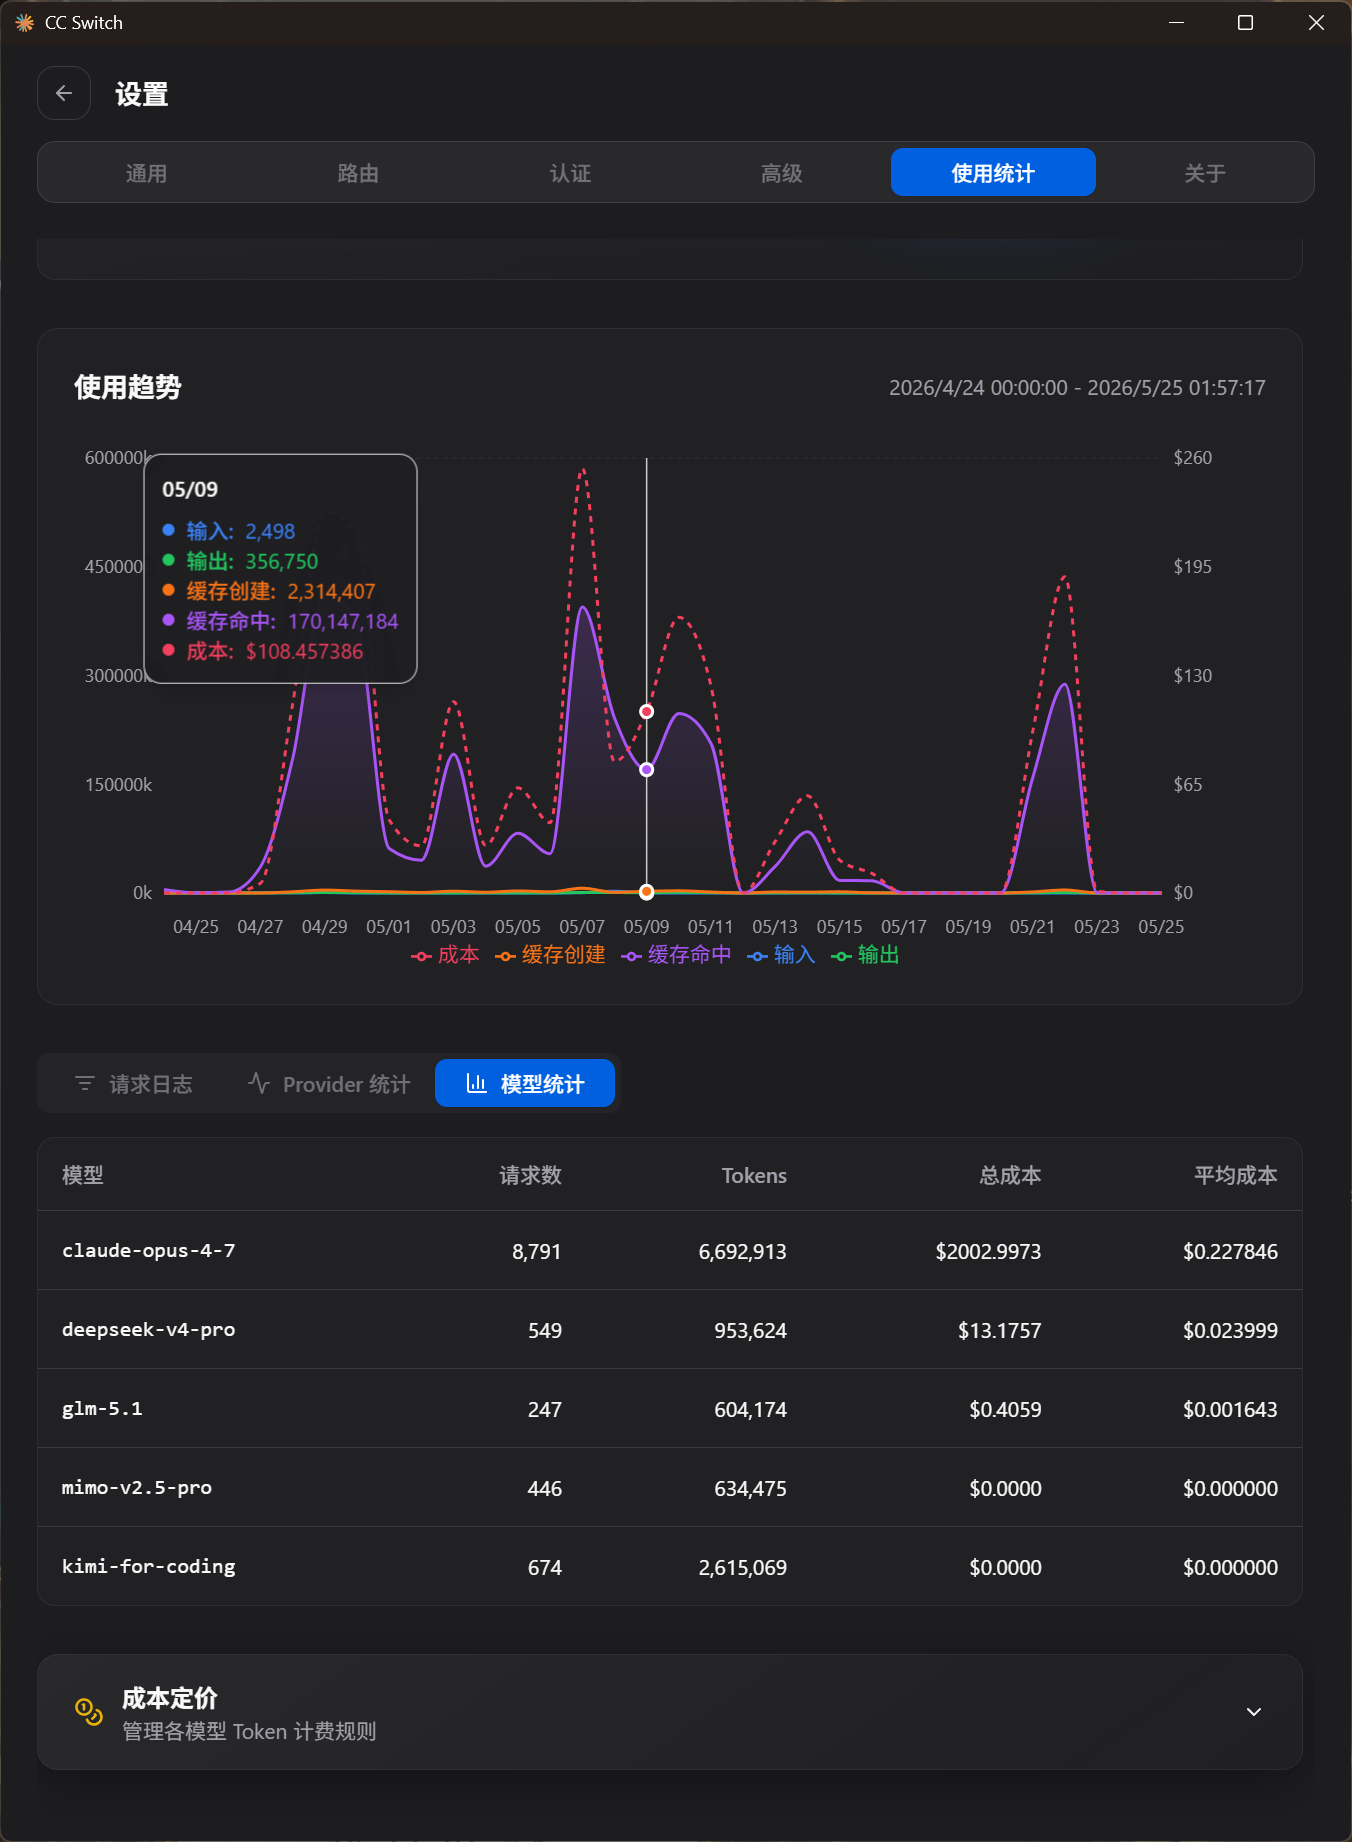
Task: Toggle 输出 series in chart legend
Action: tap(866, 955)
